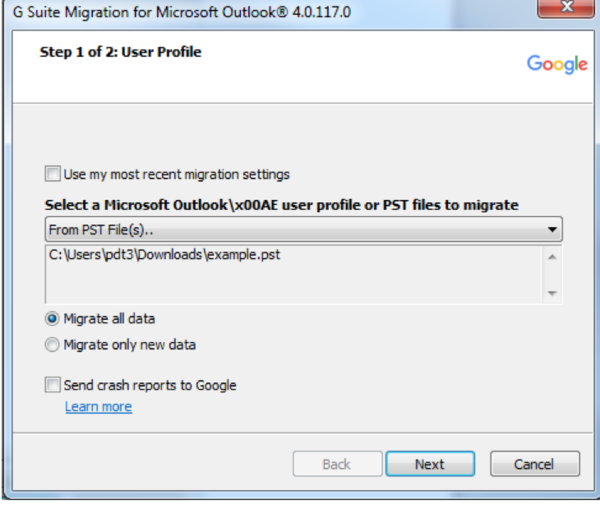This screenshot has width=600, height=505.
Task: Click the disabled Back button
Action: [x=337, y=464]
